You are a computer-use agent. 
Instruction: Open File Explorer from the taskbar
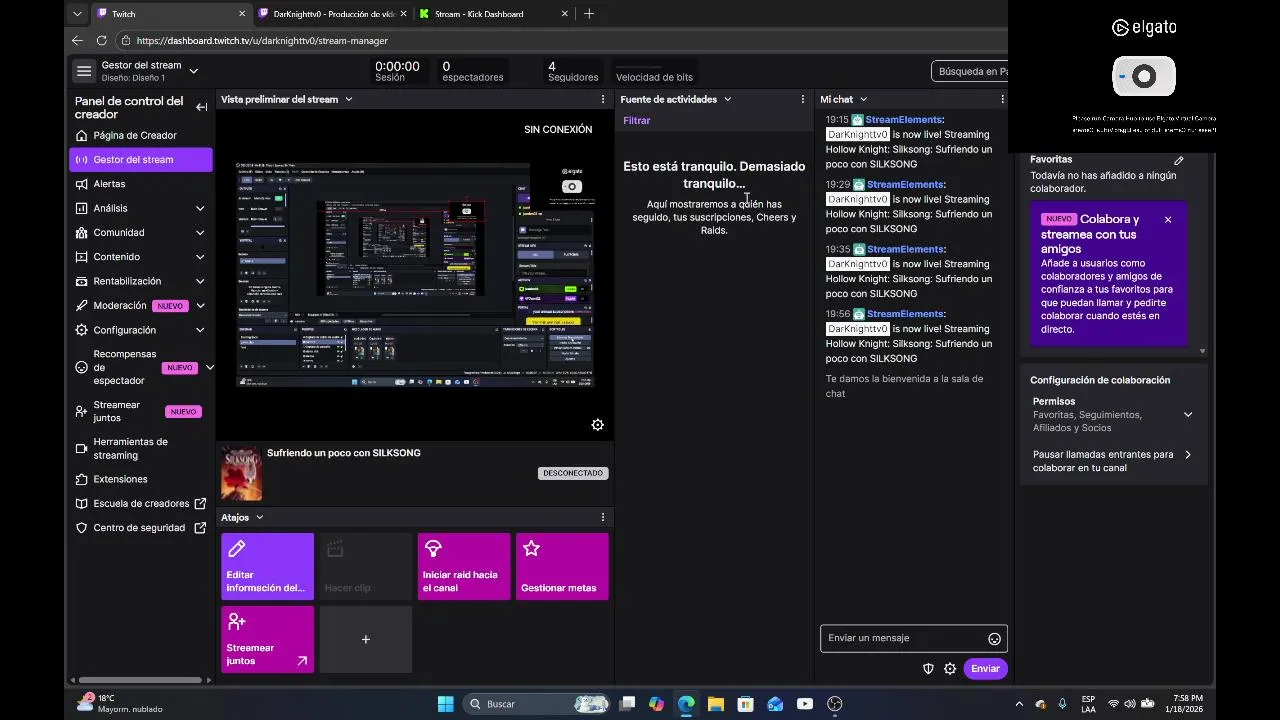[716, 704]
